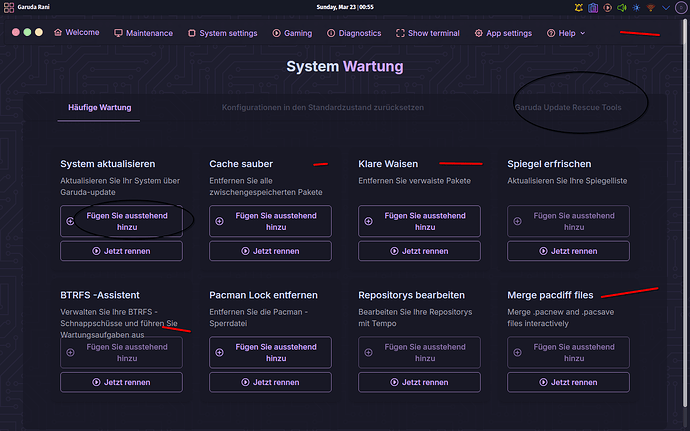Launch BTRFS -Assistent with Jetzt rennen
690x431 pixels.
coord(121,382)
